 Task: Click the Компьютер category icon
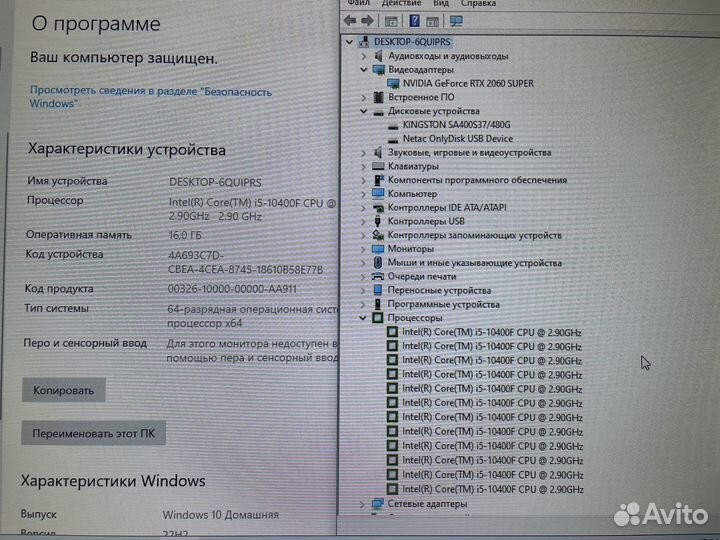tap(378, 193)
